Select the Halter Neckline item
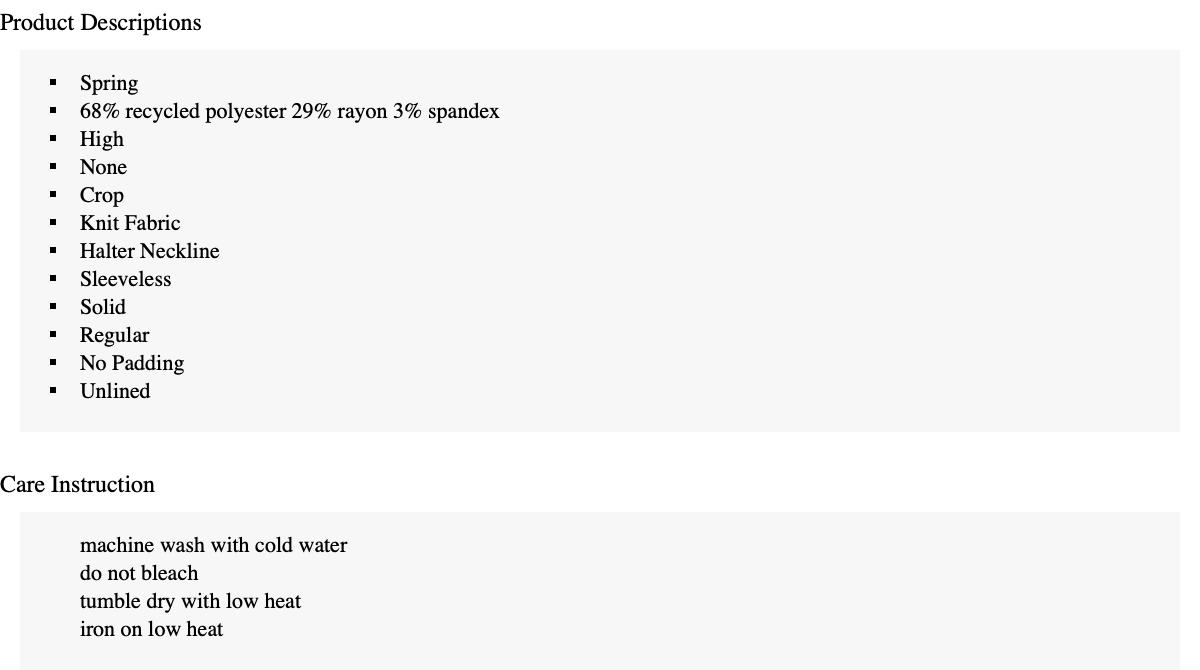This screenshot has width=1200, height=670. point(149,251)
